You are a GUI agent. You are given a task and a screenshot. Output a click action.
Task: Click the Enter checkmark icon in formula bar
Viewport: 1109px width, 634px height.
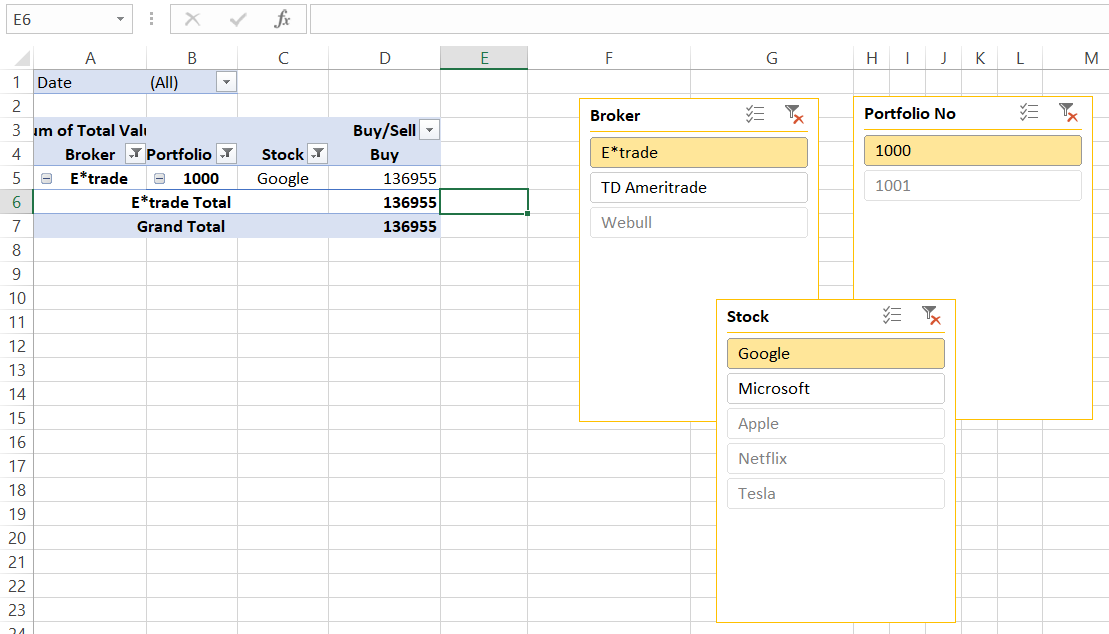(238, 19)
